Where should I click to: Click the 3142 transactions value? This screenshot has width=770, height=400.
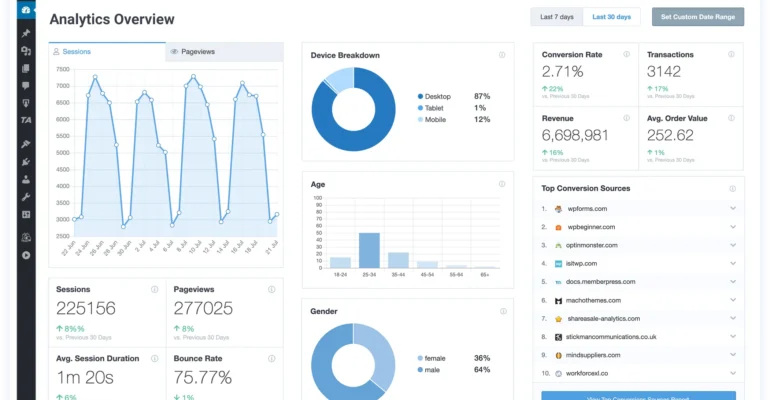664,72
